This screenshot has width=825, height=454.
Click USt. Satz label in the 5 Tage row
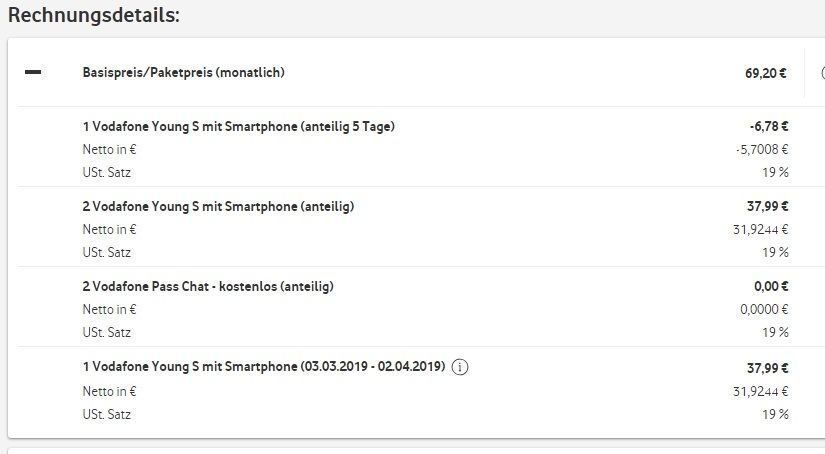[106, 172]
